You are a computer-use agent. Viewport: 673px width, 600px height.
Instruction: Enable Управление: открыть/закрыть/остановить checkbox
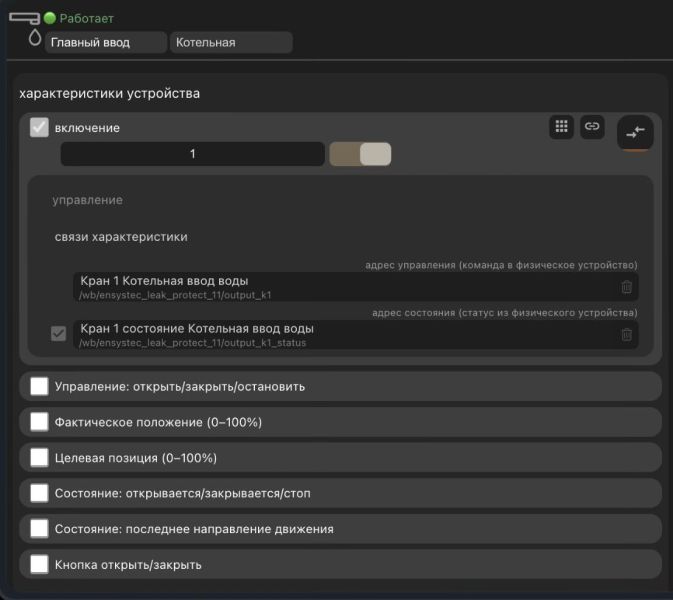pyautogui.click(x=39, y=386)
